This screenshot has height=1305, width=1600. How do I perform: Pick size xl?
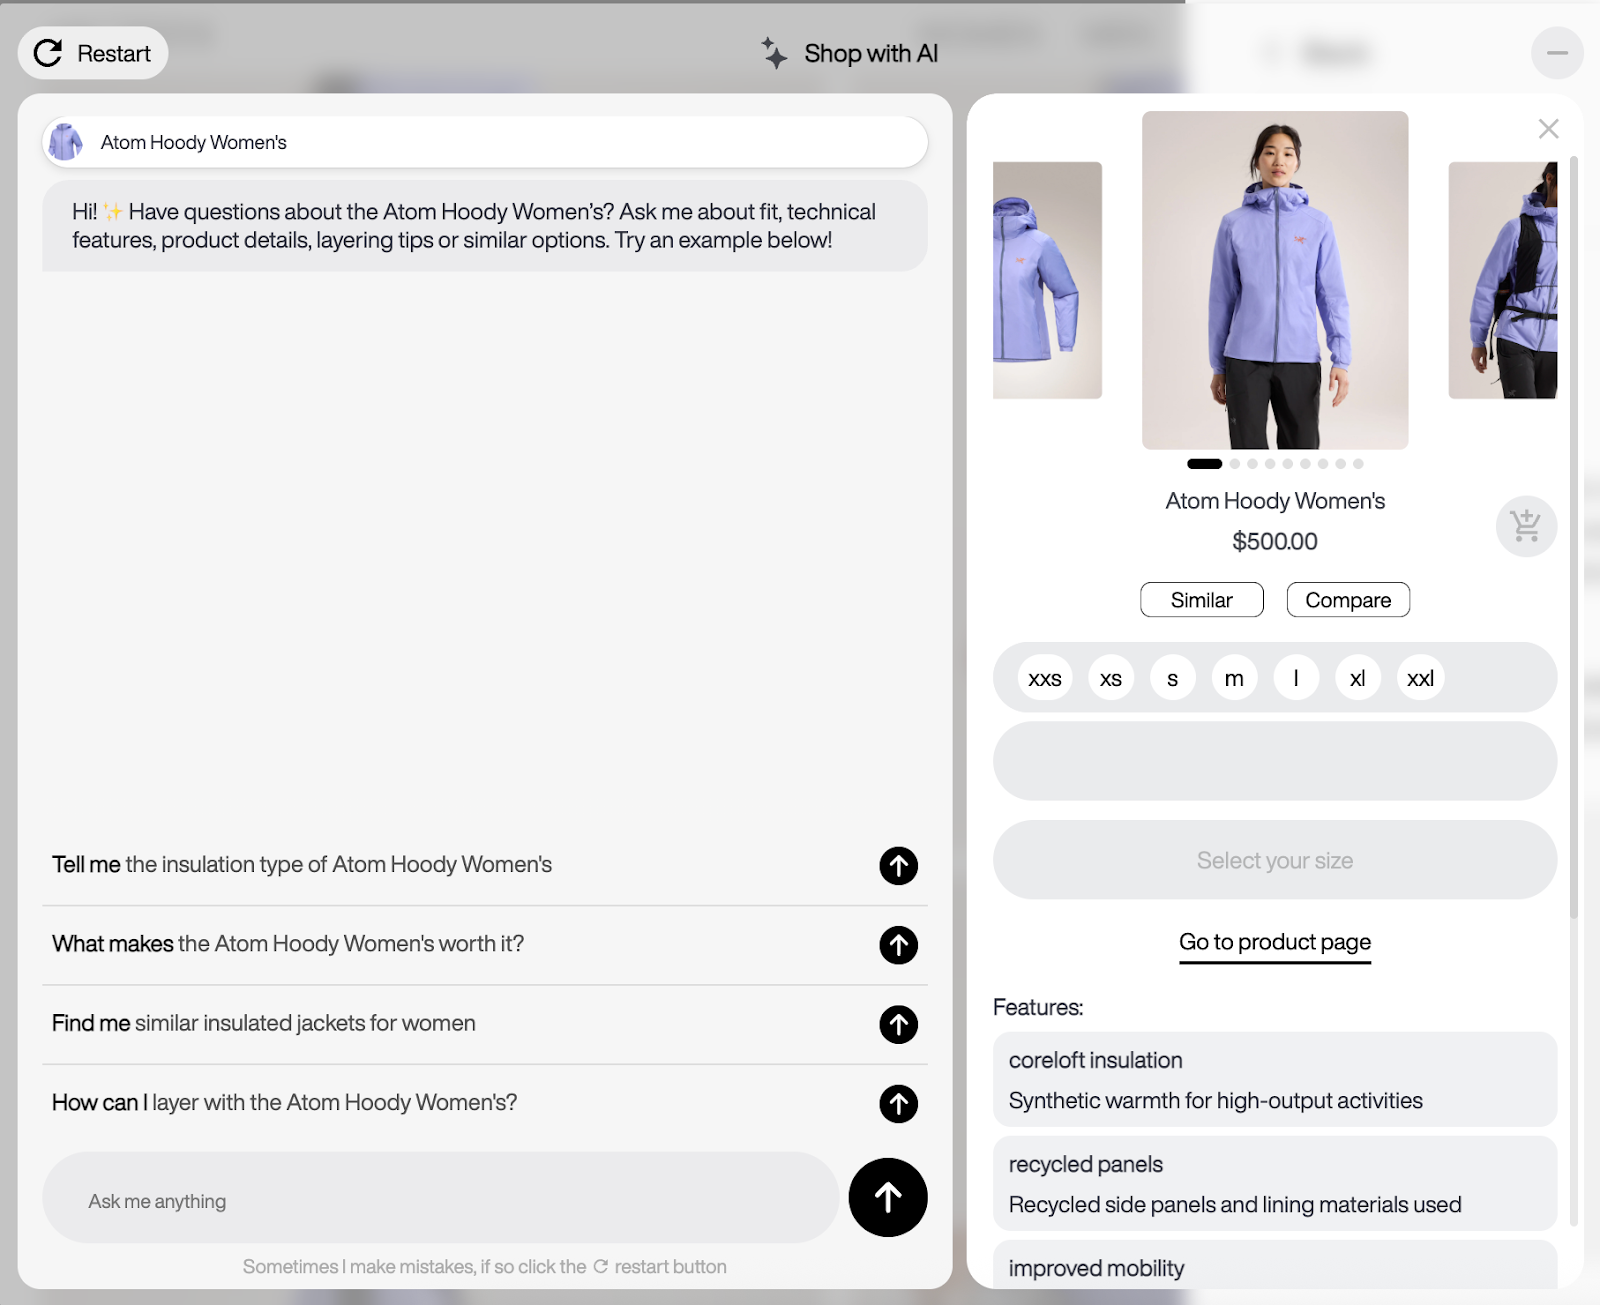tap(1358, 678)
